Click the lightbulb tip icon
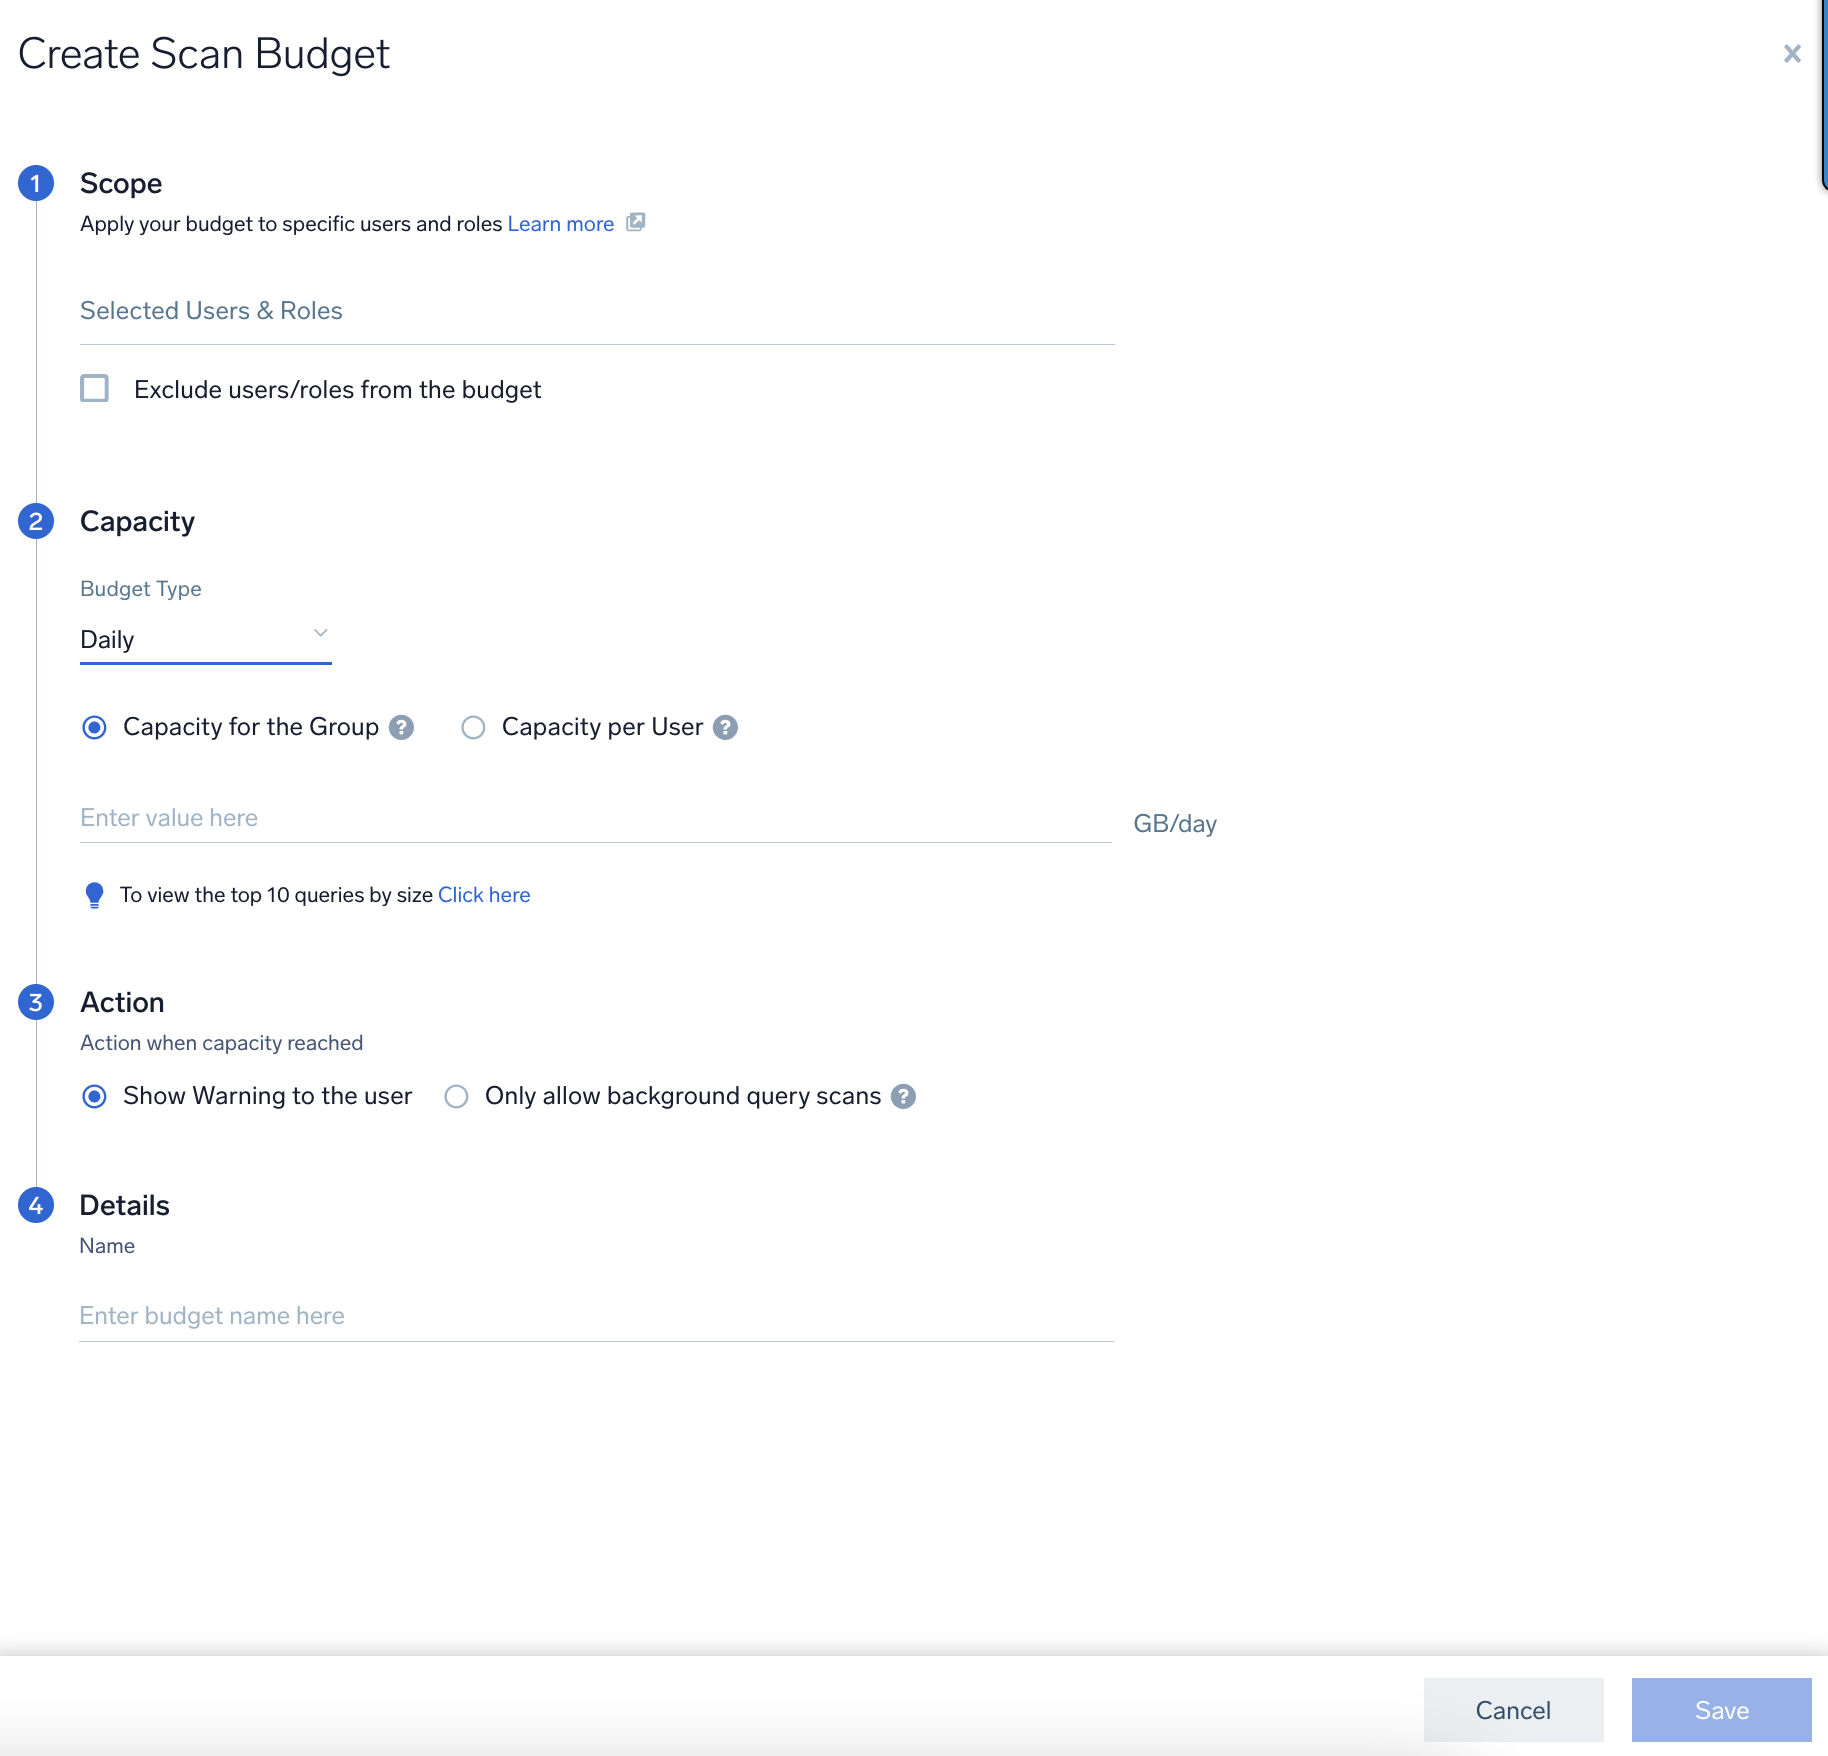 [x=94, y=895]
